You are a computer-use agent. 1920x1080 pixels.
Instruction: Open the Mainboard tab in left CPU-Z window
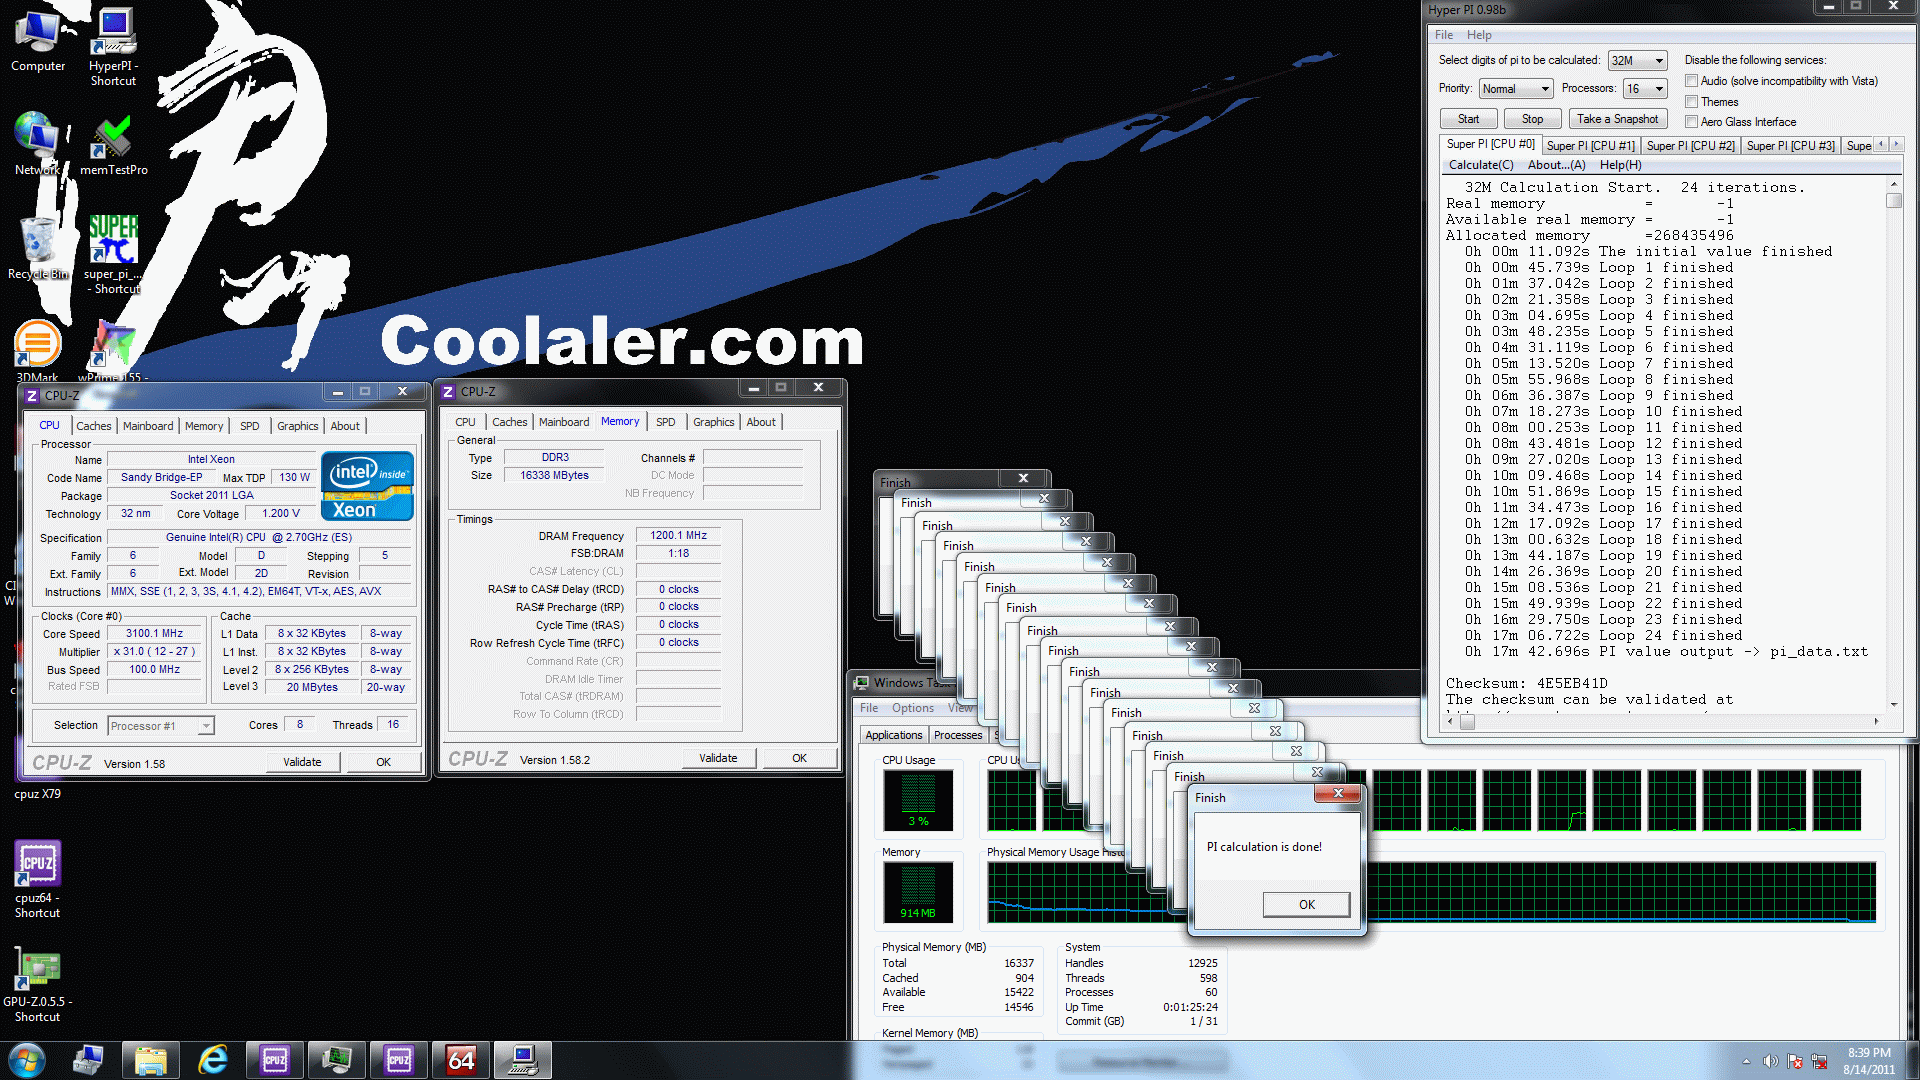(148, 426)
